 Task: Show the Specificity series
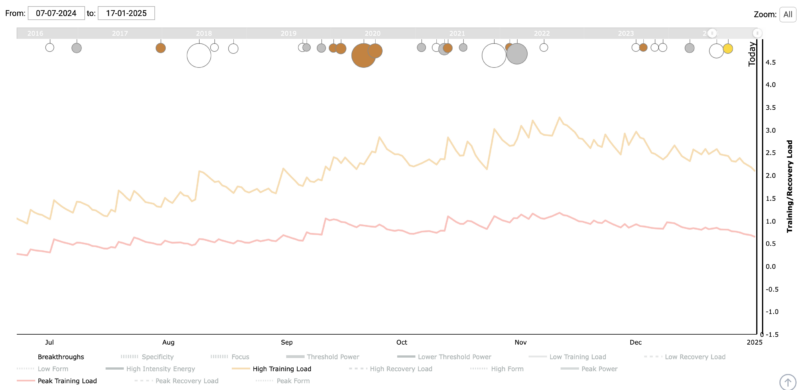pos(147,357)
